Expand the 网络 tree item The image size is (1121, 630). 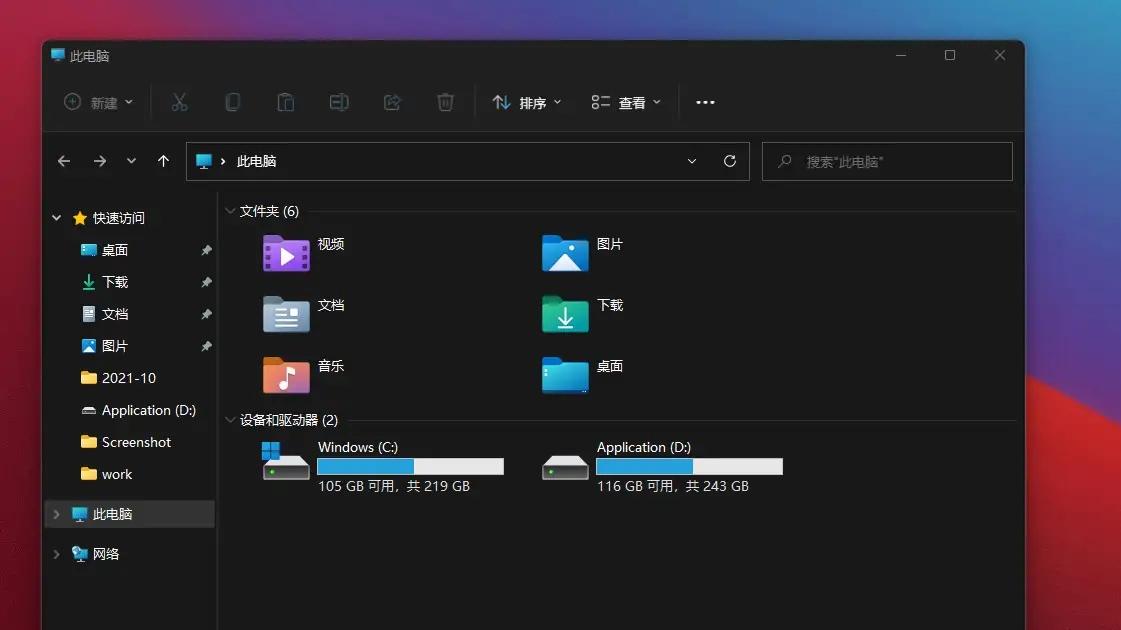pos(57,553)
